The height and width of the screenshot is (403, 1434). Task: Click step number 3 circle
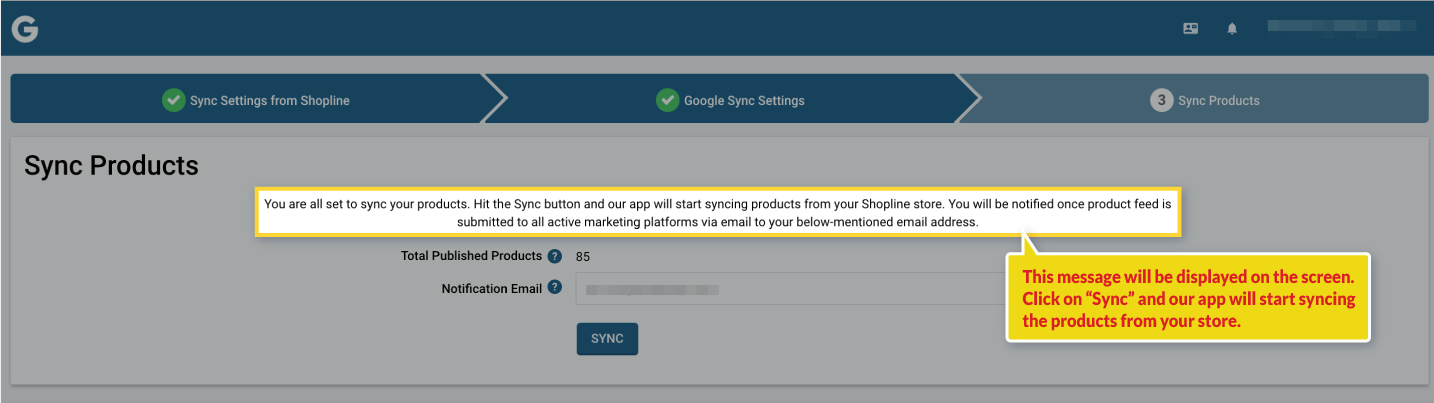(1161, 100)
